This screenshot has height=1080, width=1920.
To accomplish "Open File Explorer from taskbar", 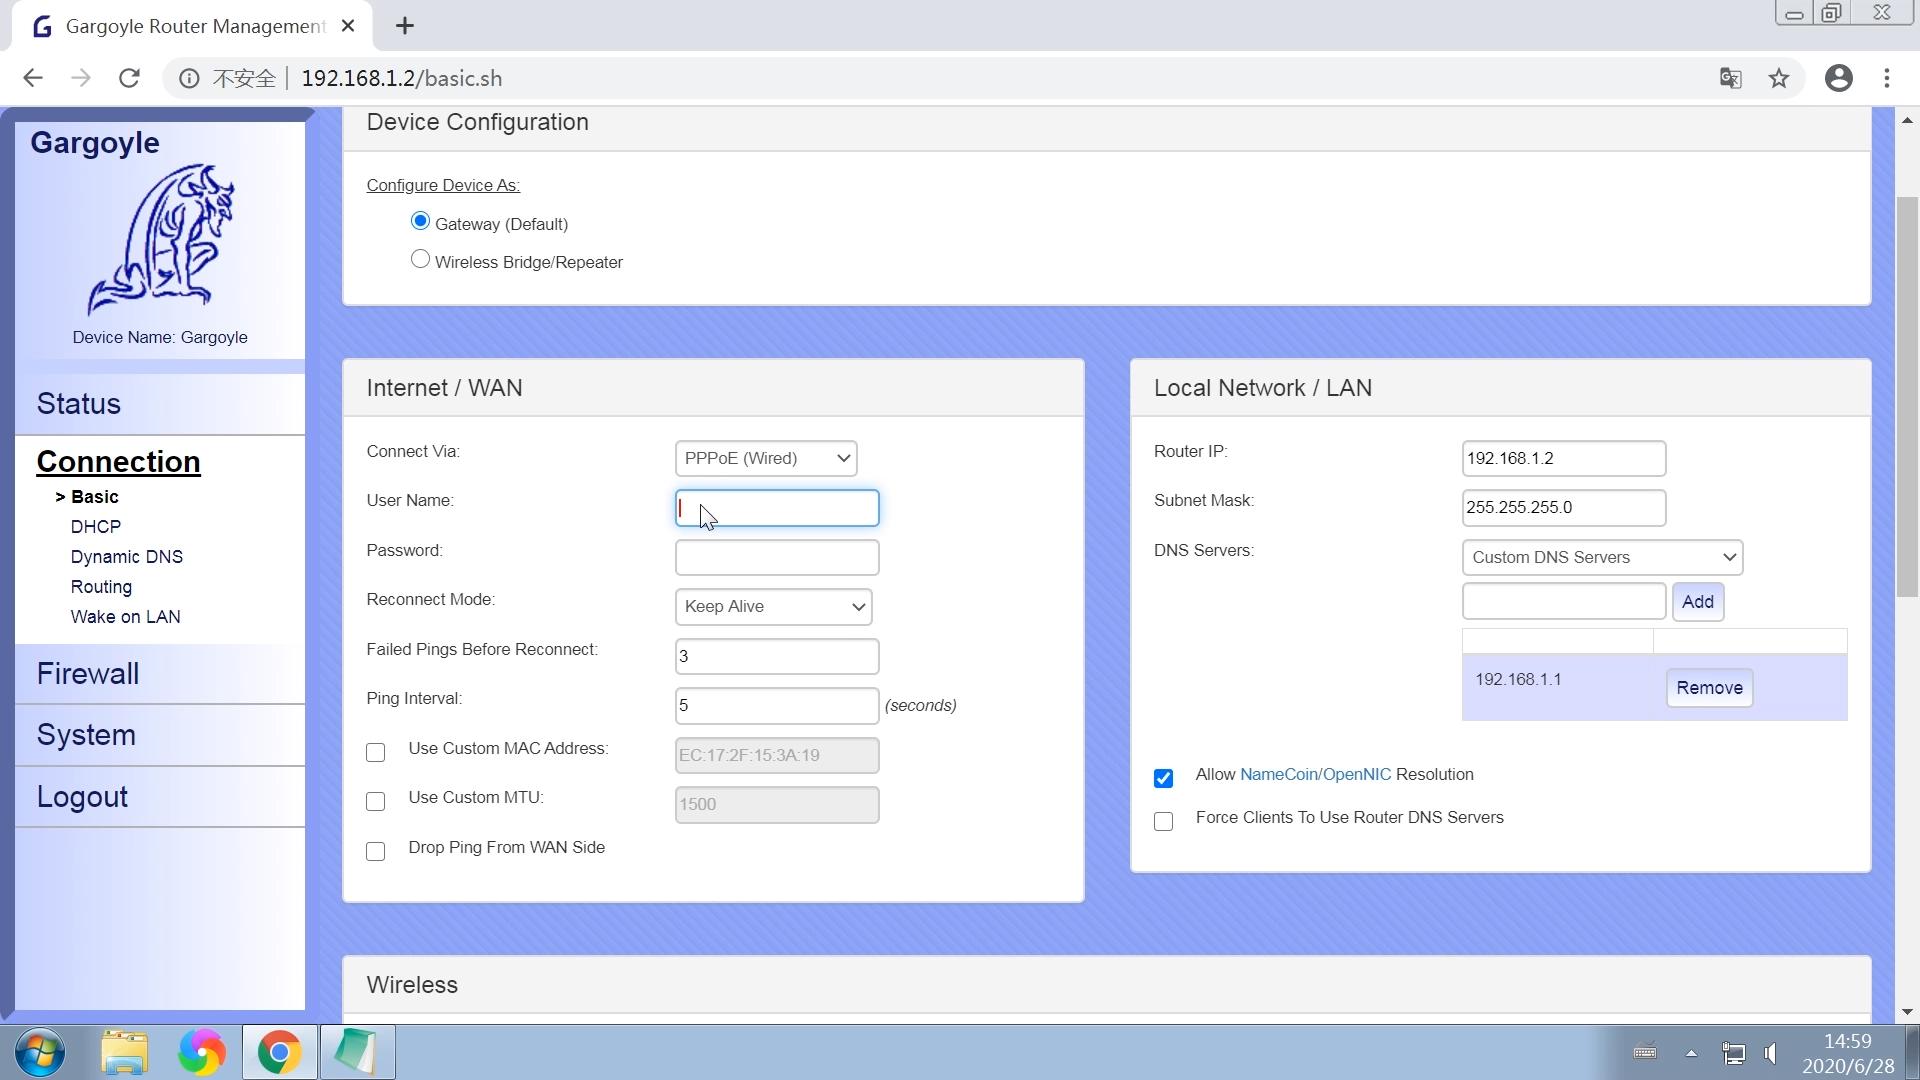I will pos(124,1052).
